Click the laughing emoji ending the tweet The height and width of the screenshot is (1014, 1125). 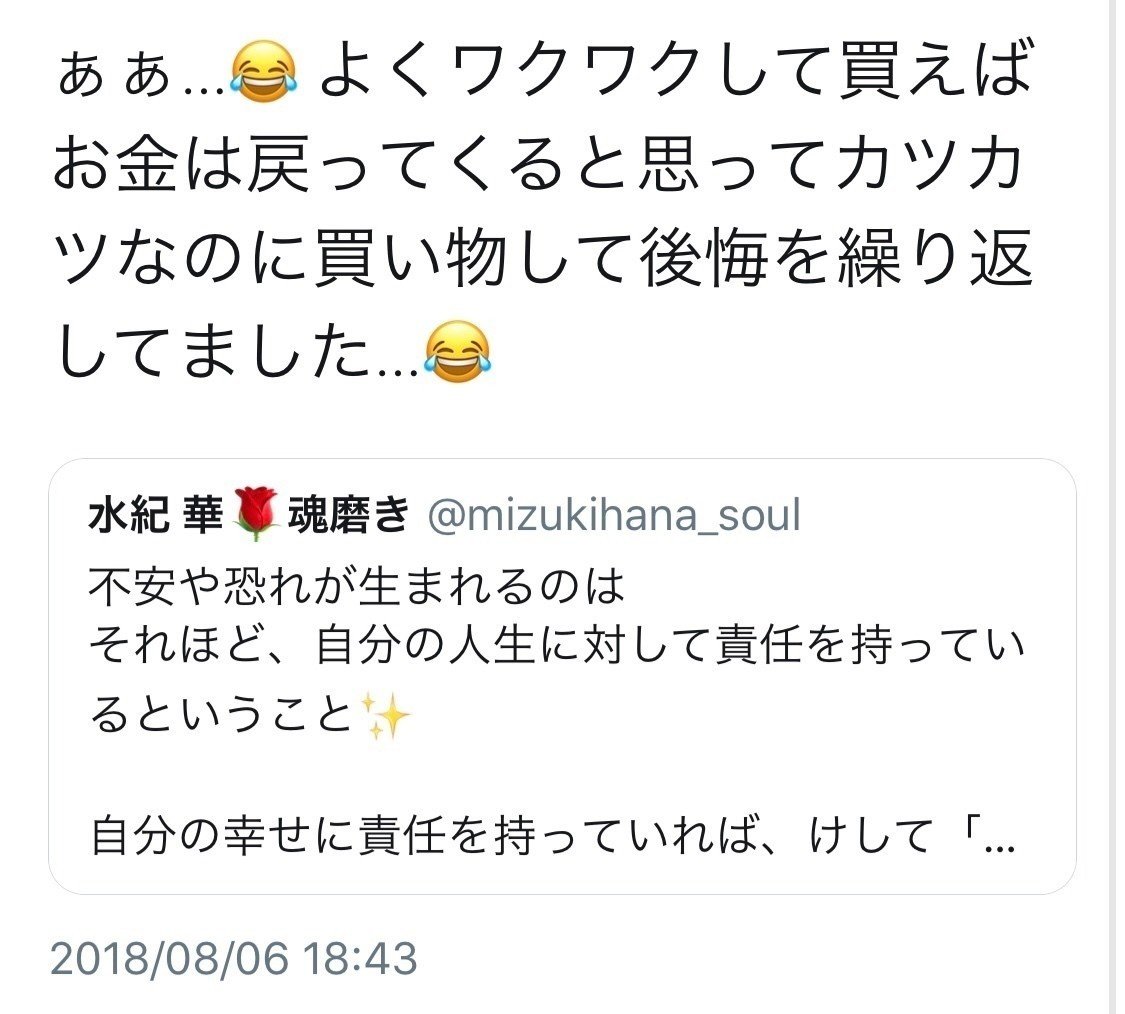tap(457, 351)
